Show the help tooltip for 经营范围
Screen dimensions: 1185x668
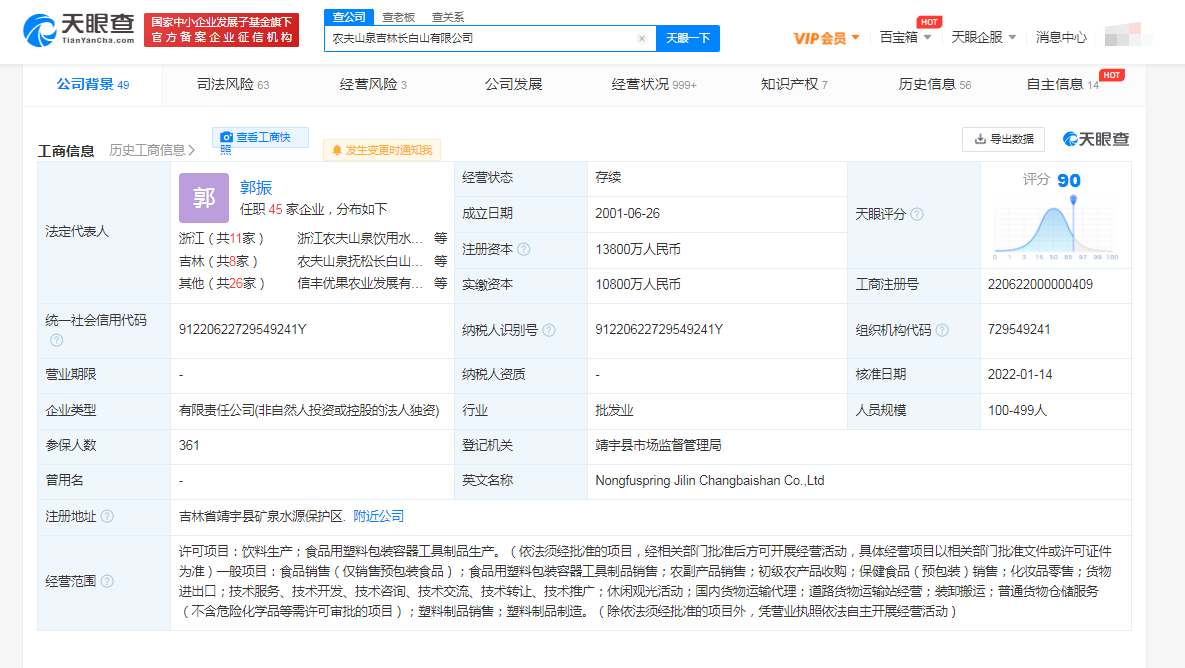coord(107,582)
